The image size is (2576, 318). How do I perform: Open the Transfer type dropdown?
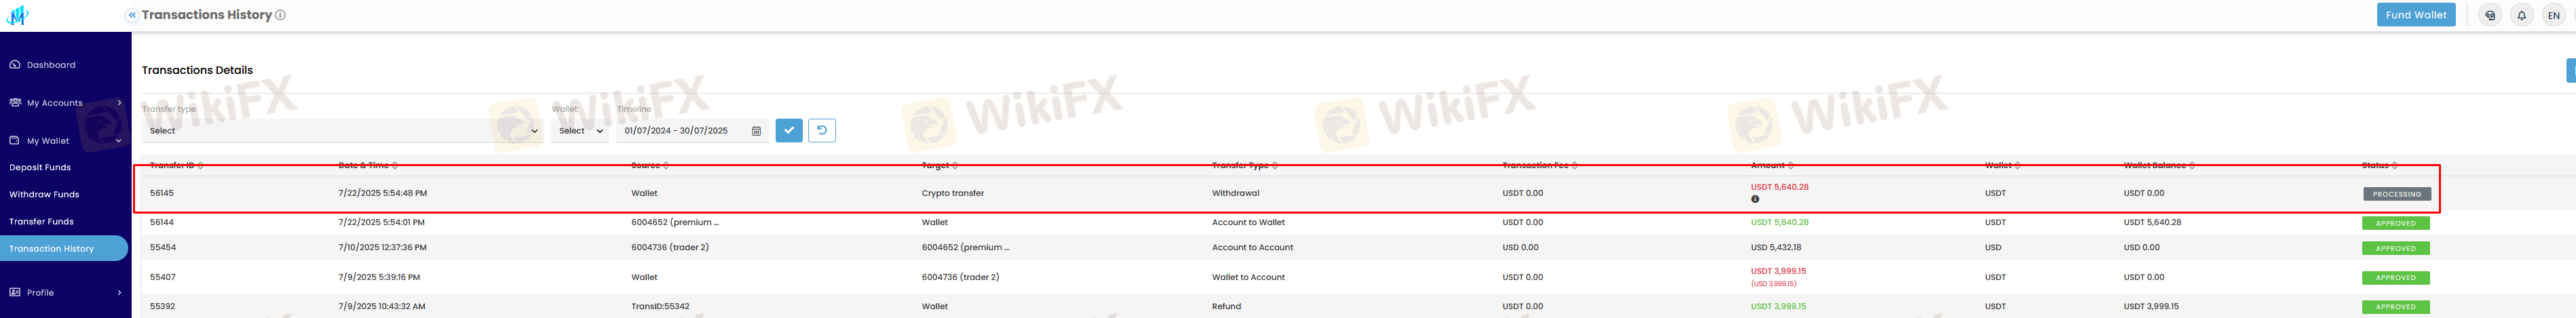(343, 131)
